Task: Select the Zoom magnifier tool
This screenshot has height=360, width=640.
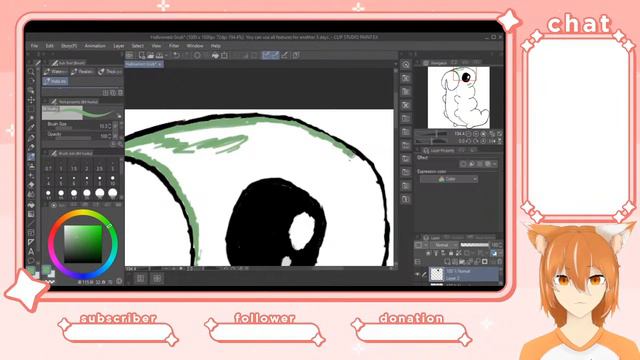Action: (31, 72)
